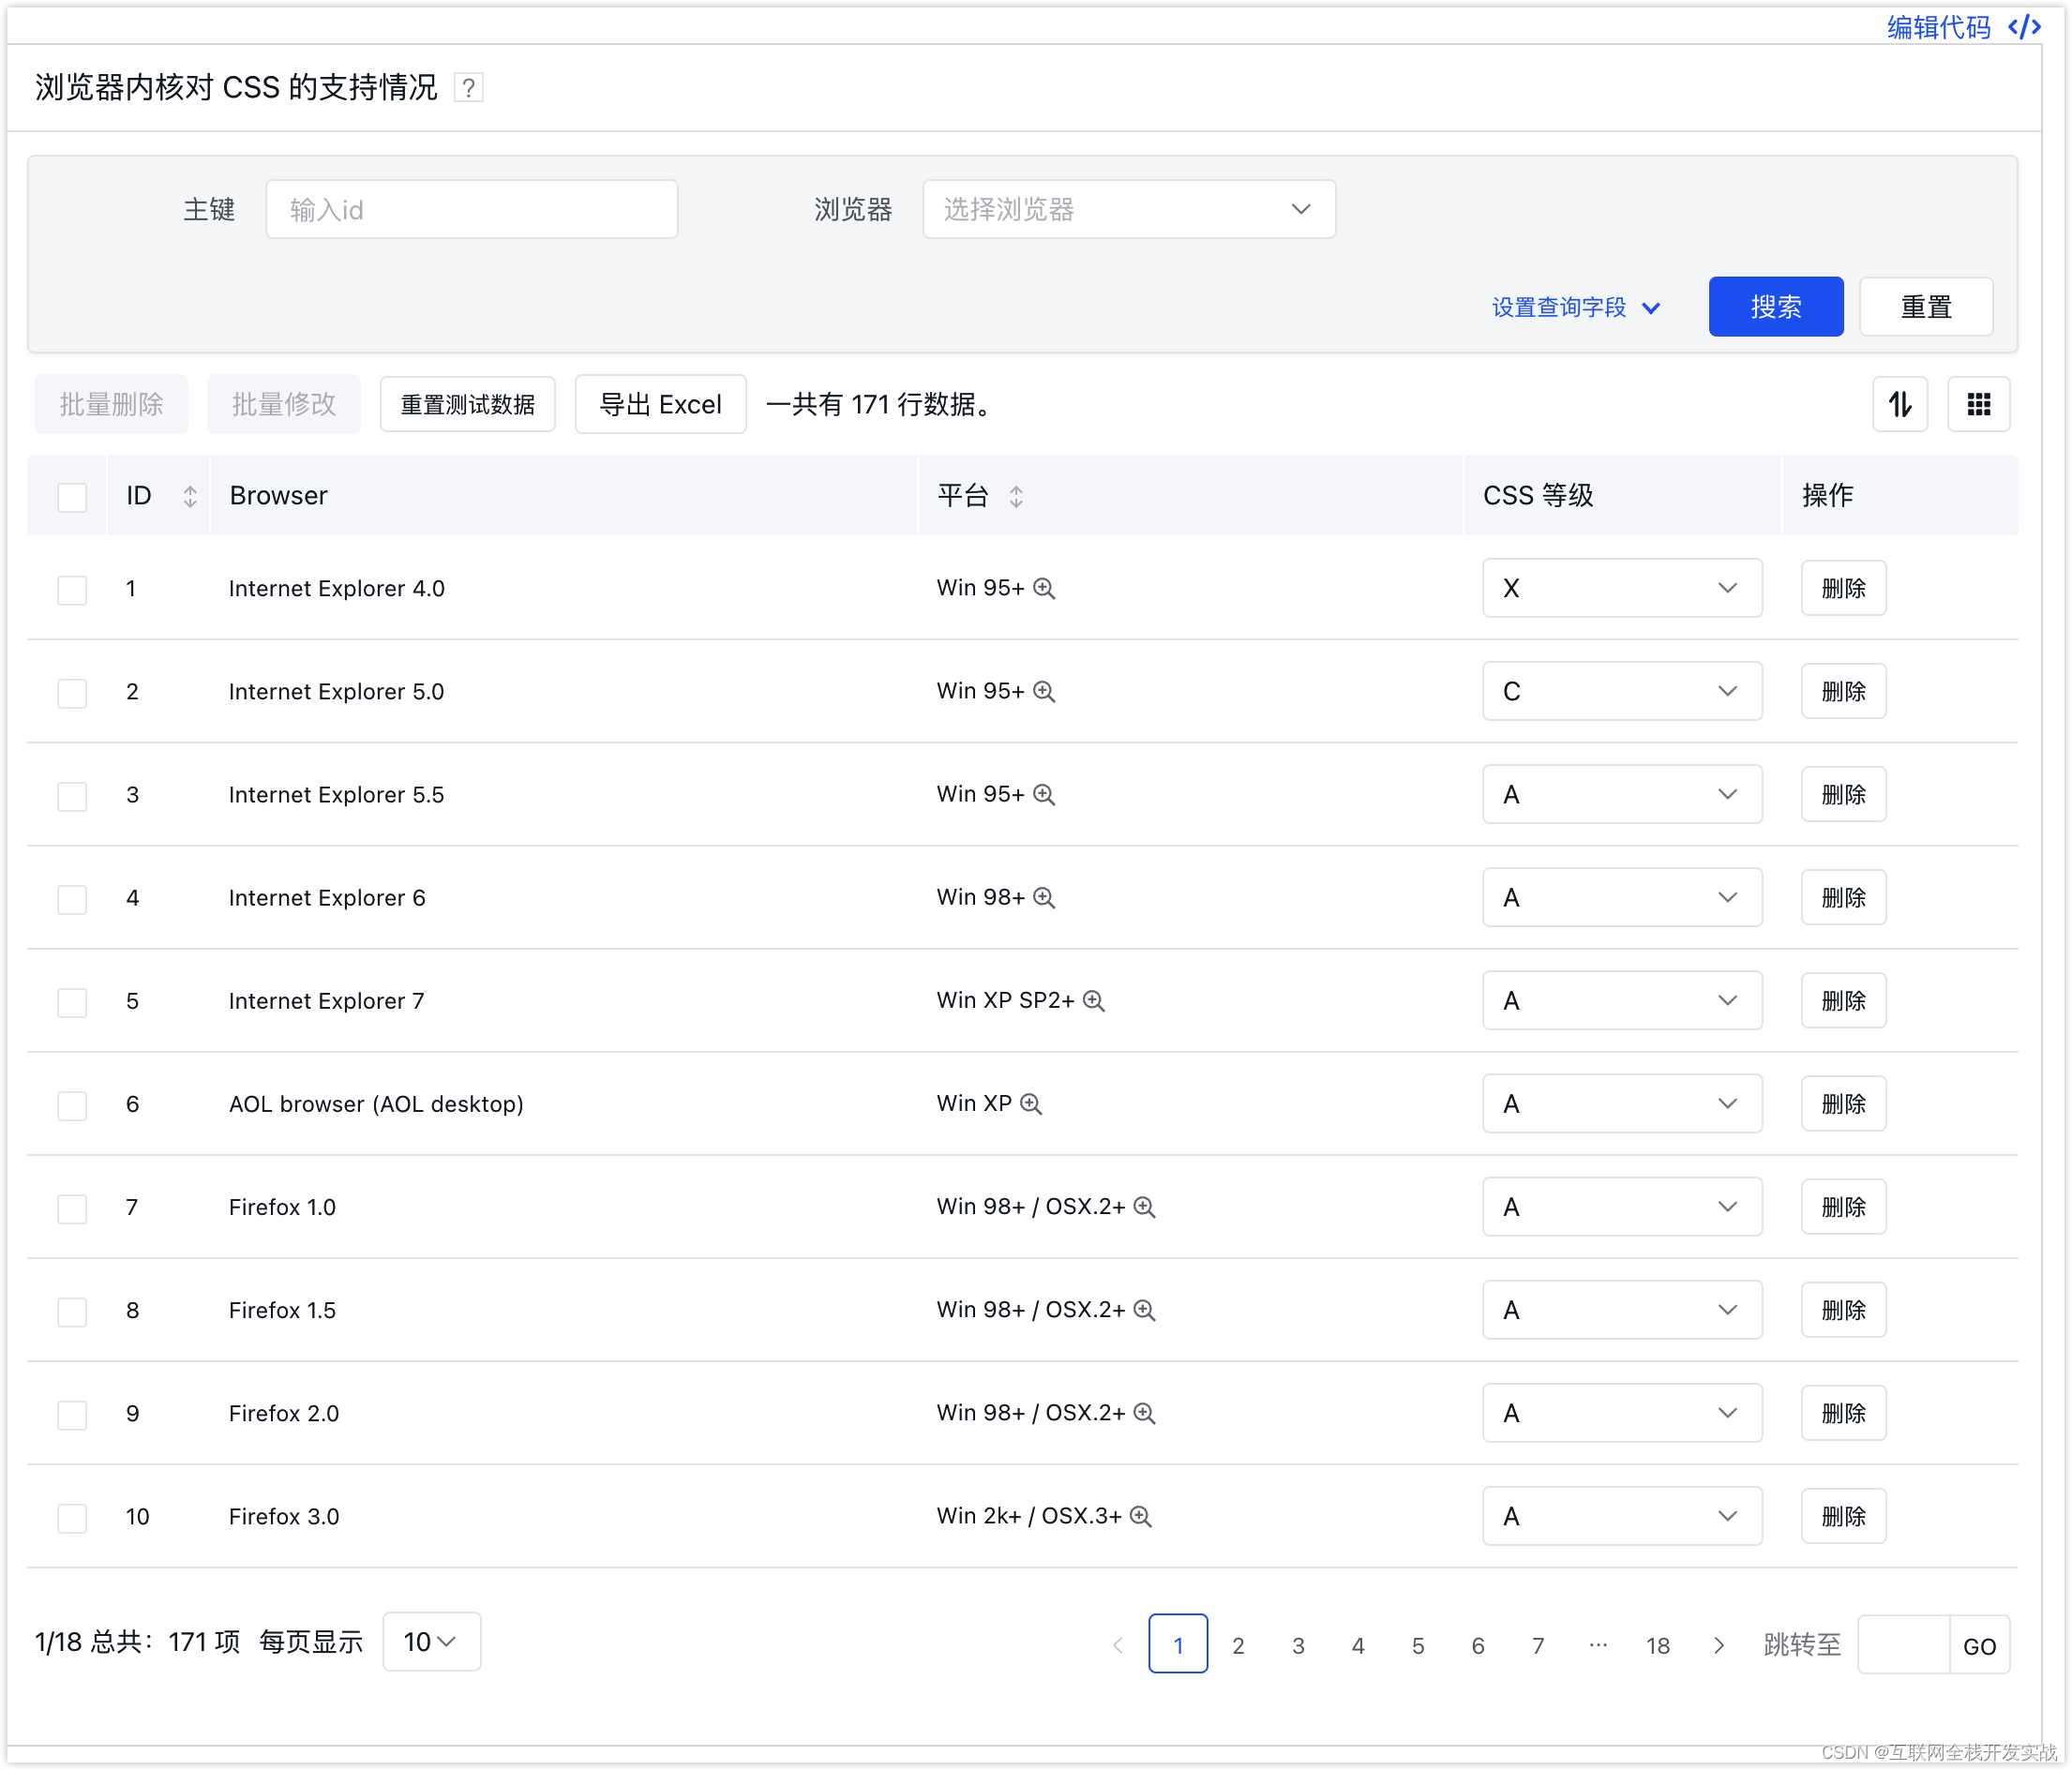Open CSS level dropdown showing X

1622,588
